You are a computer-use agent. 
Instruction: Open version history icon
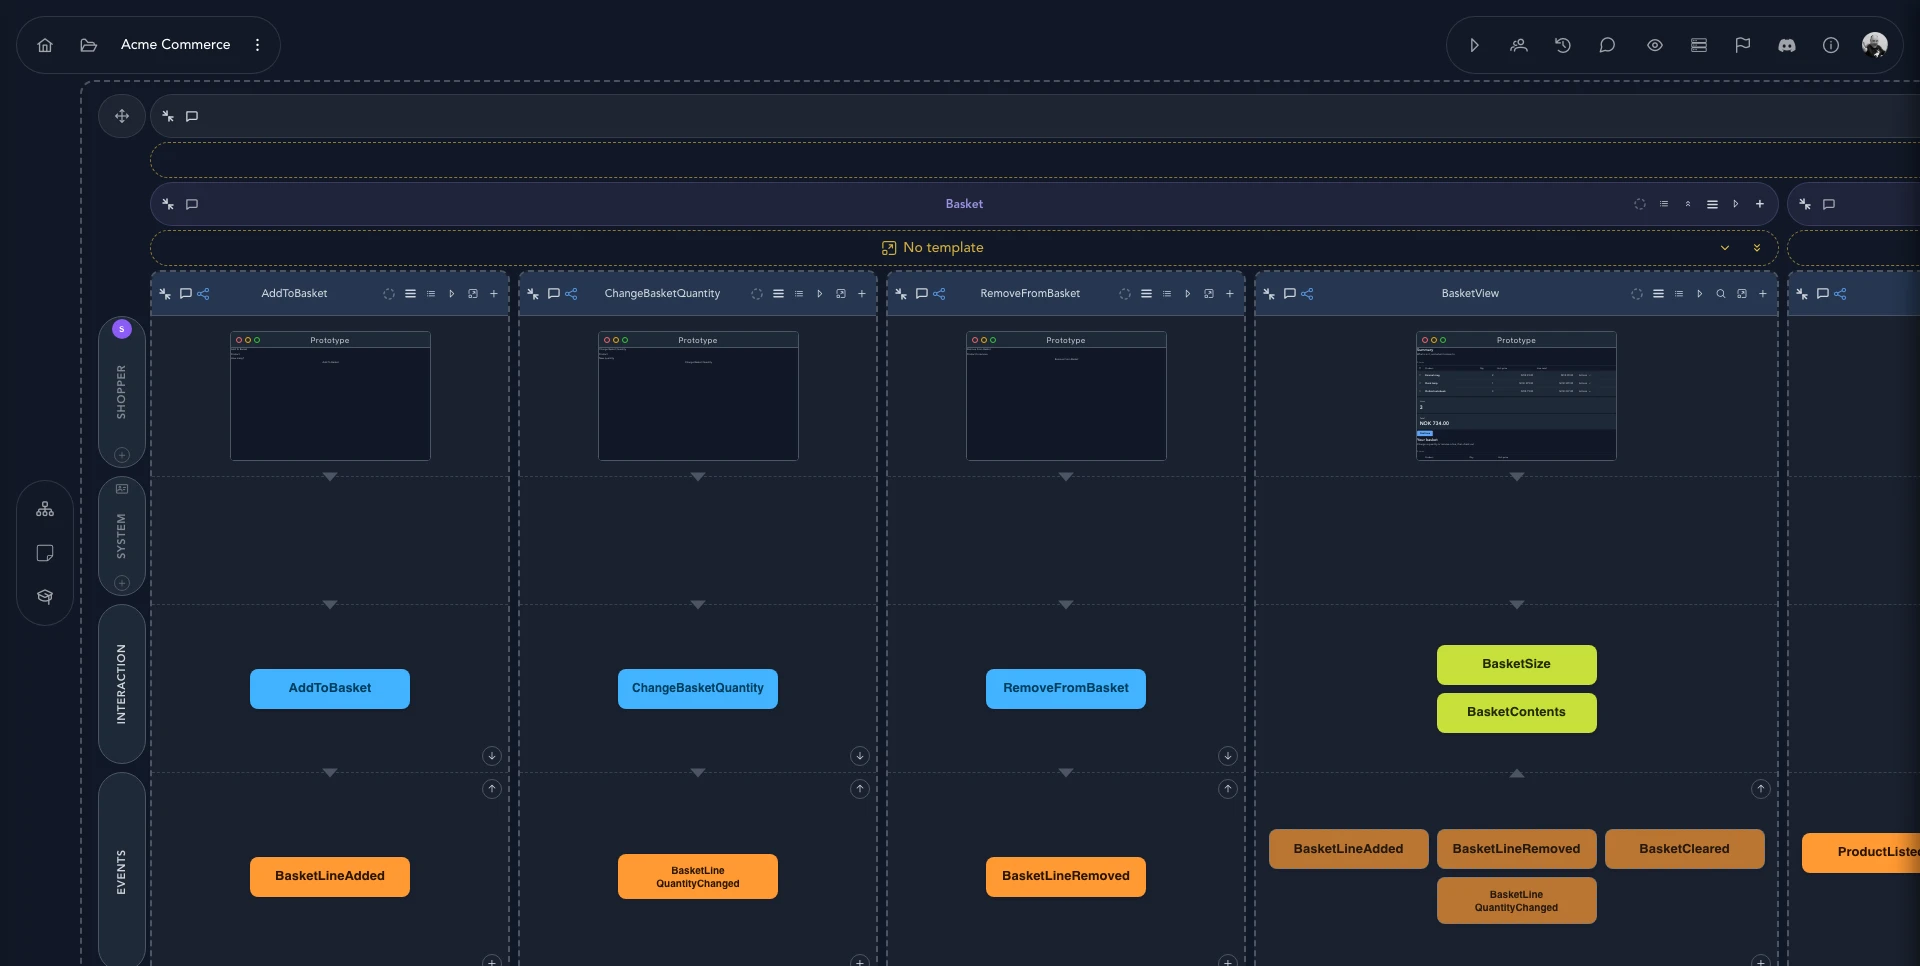pos(1563,45)
